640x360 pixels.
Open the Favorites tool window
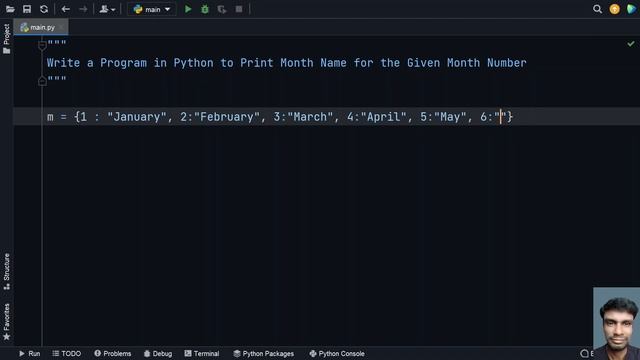pyautogui.click(x=7, y=322)
